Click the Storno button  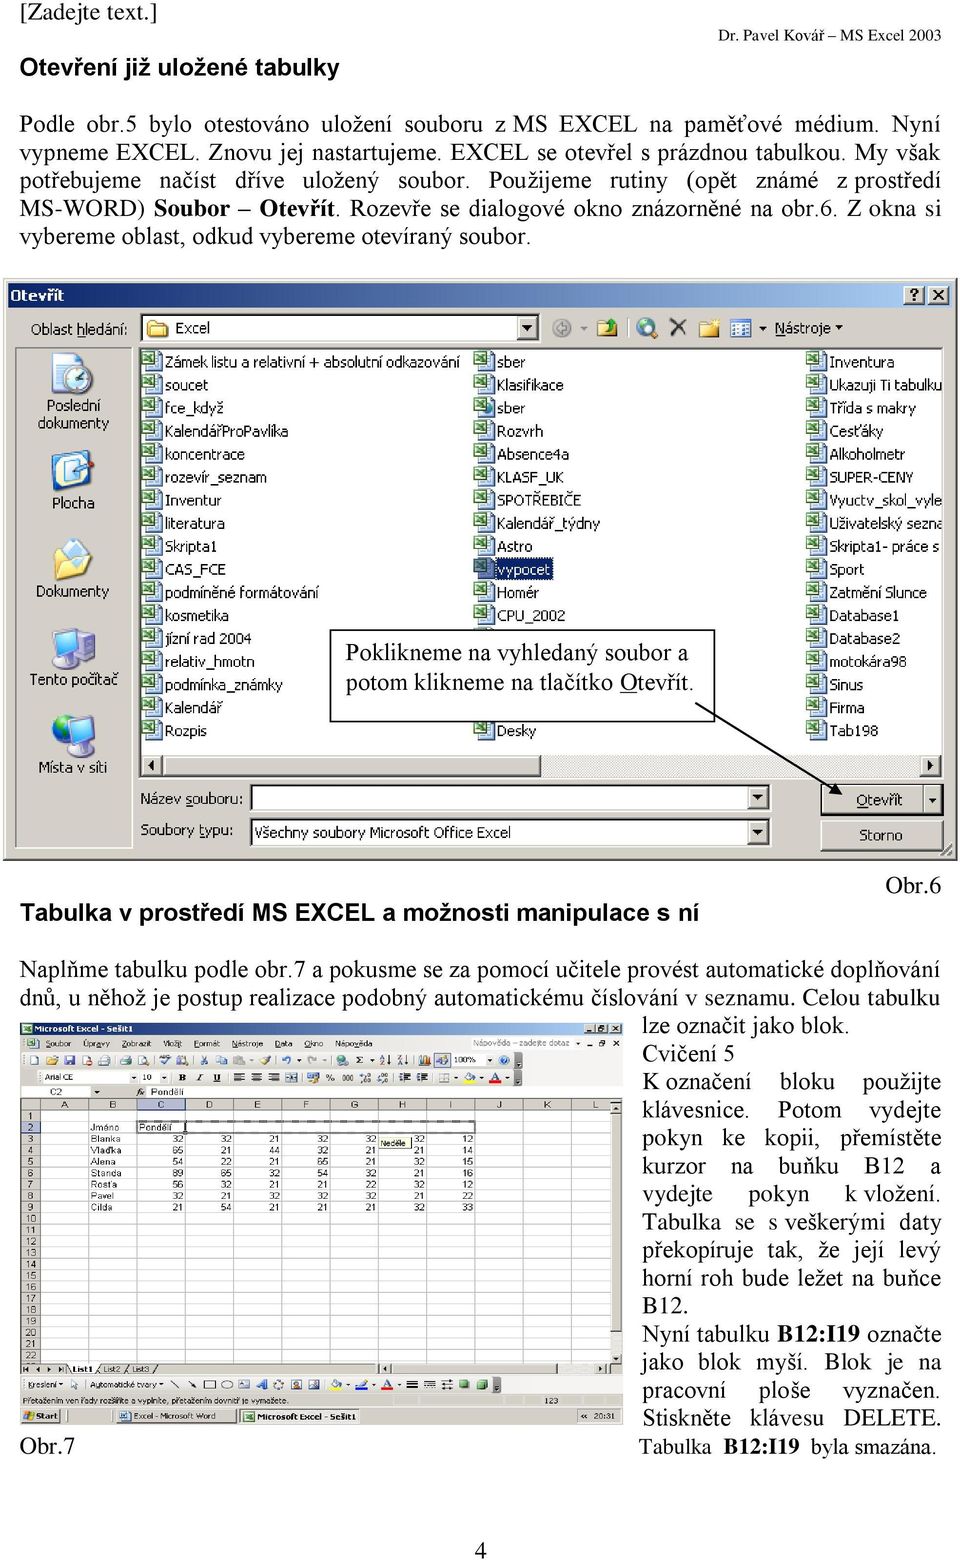pyautogui.click(x=881, y=835)
